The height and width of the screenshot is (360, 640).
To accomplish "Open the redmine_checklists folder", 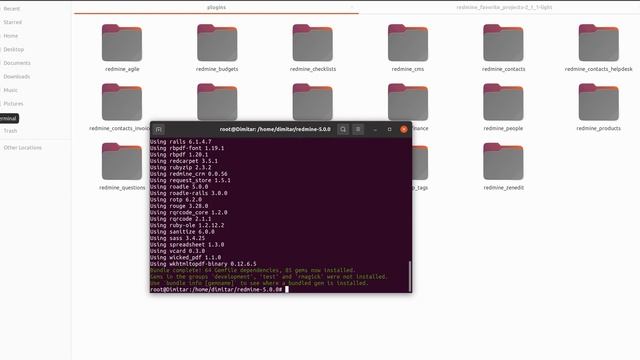I will (x=313, y=43).
